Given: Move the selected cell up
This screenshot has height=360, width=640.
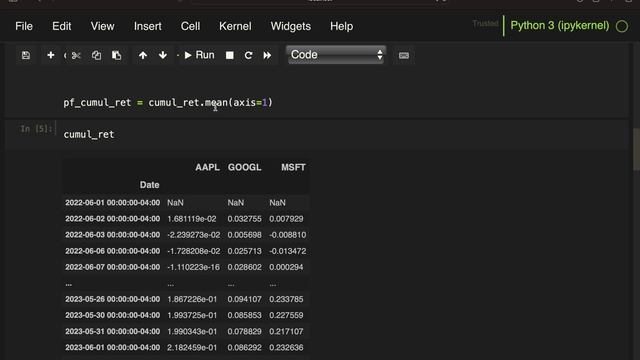Looking at the screenshot, I should (143, 55).
